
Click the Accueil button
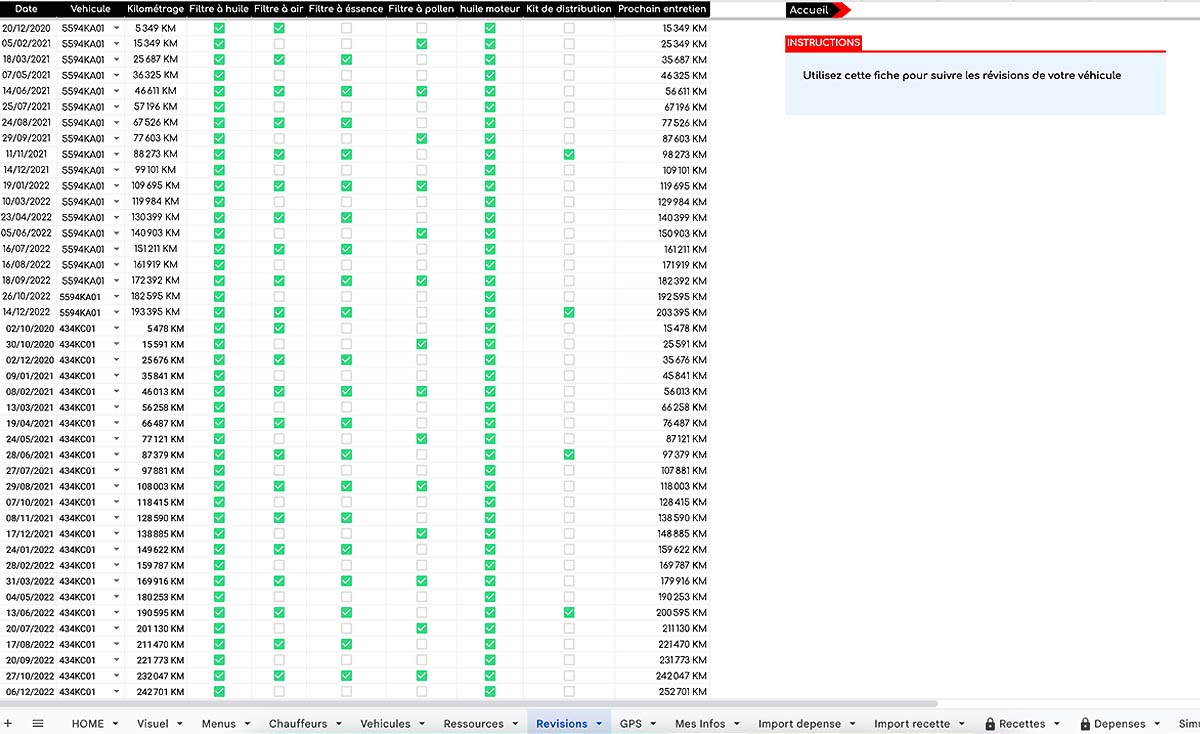[x=810, y=10]
